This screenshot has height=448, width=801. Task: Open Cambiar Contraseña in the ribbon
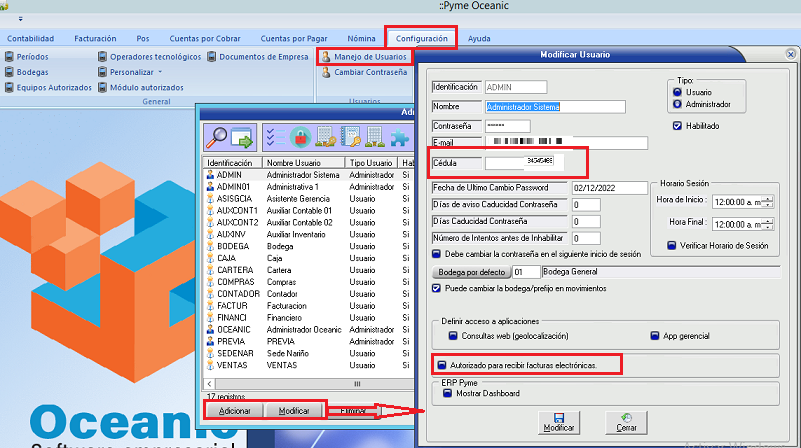[325, 73]
